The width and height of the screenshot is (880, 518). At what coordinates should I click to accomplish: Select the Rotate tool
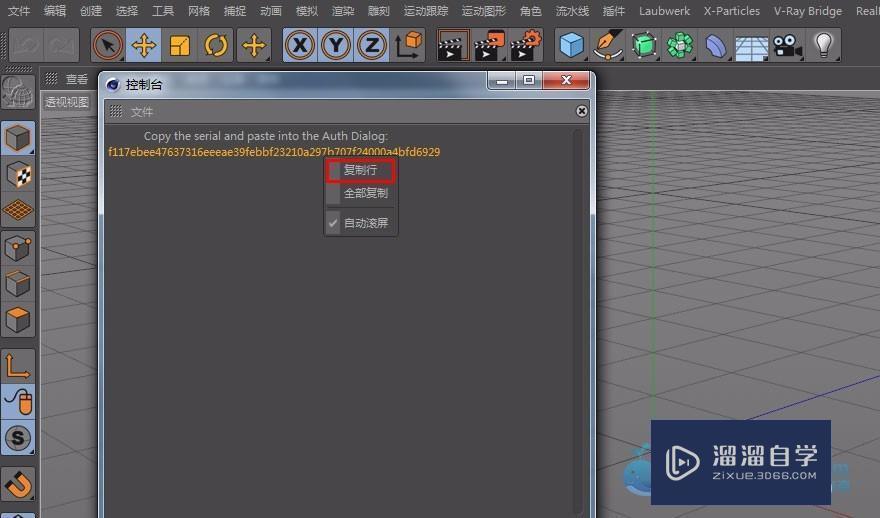pos(216,45)
